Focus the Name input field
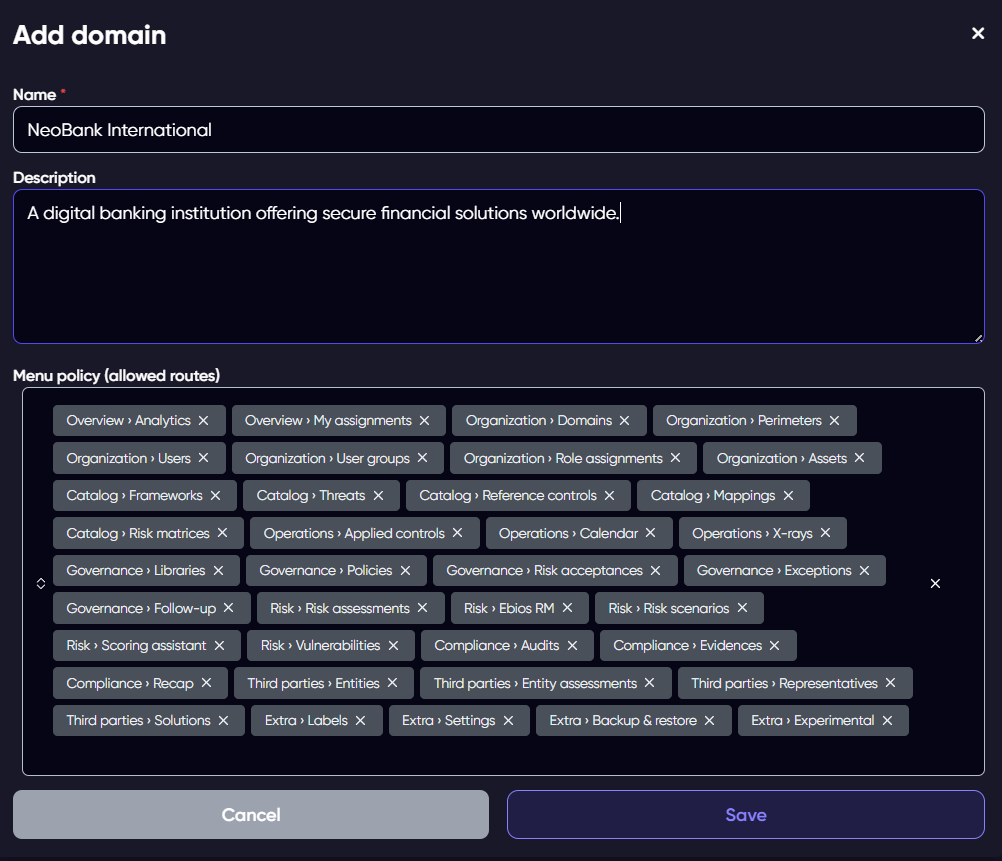 click(498, 130)
